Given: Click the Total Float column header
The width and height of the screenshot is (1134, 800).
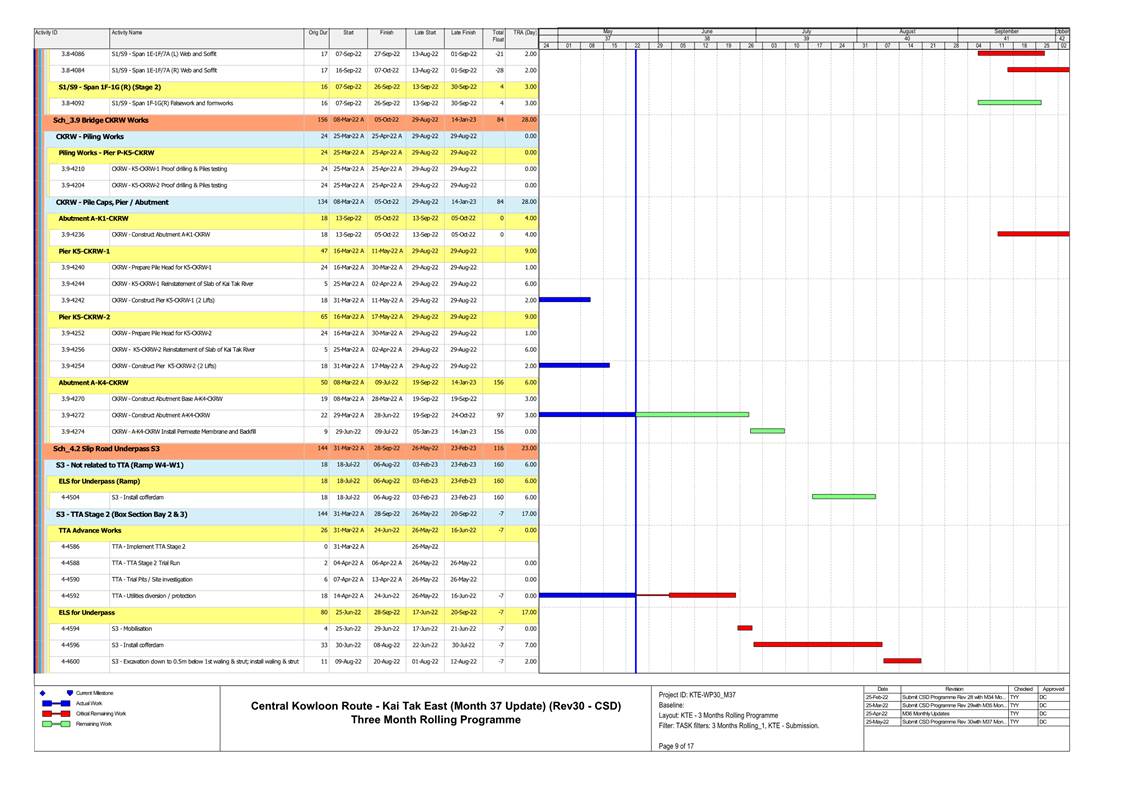Looking at the screenshot, I should point(498,36).
